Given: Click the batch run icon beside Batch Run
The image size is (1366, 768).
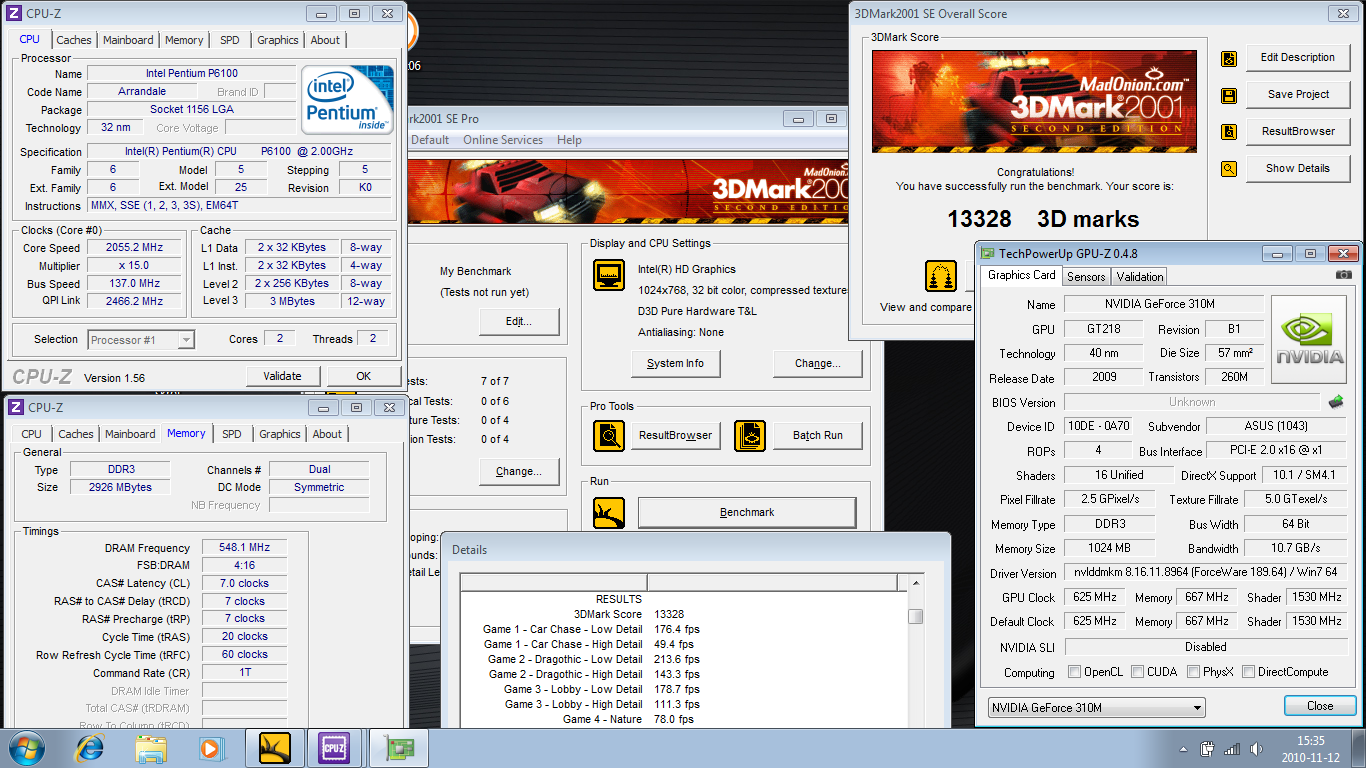Looking at the screenshot, I should point(750,435).
